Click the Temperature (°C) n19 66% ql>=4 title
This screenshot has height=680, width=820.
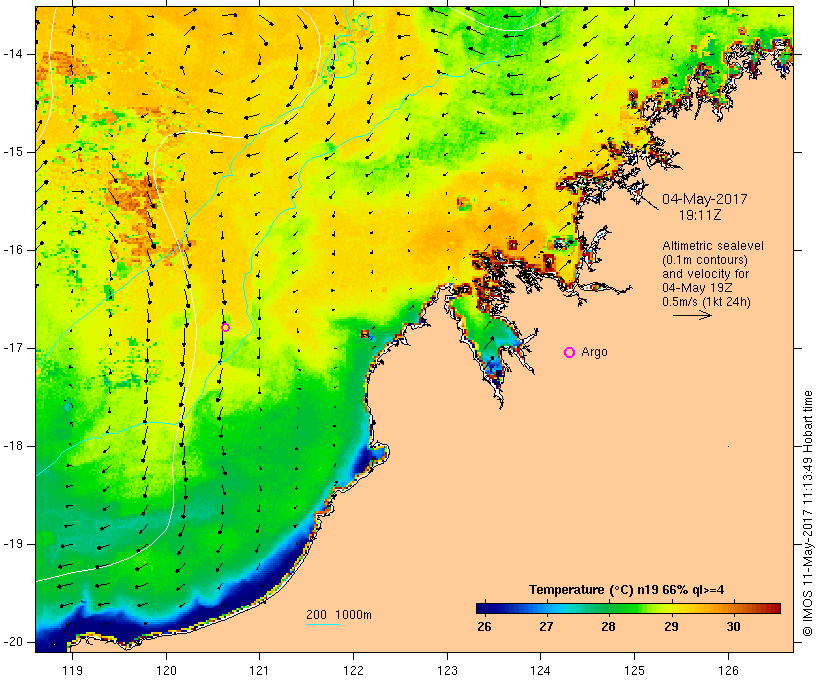(627, 590)
